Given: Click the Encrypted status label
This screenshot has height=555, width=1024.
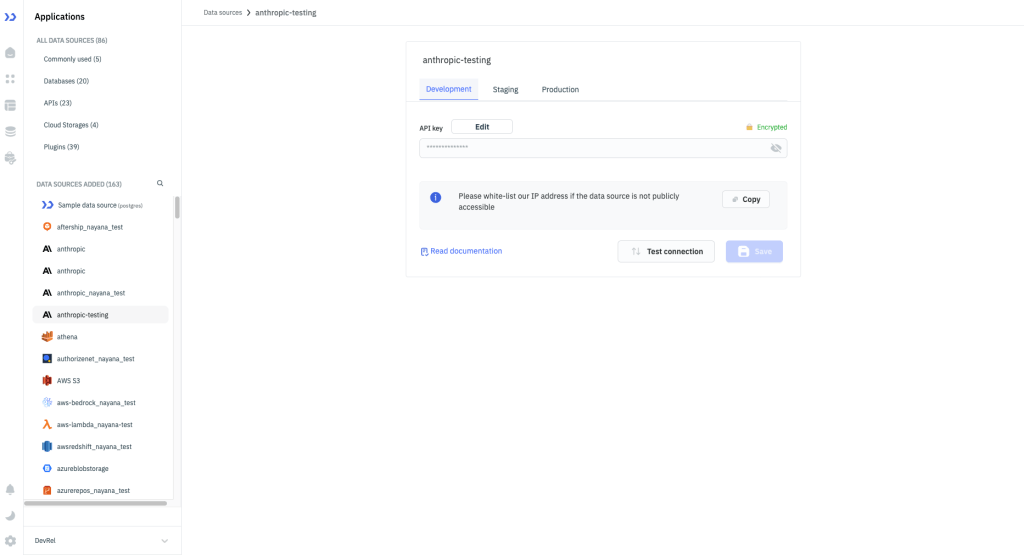Looking at the screenshot, I should 772,127.
